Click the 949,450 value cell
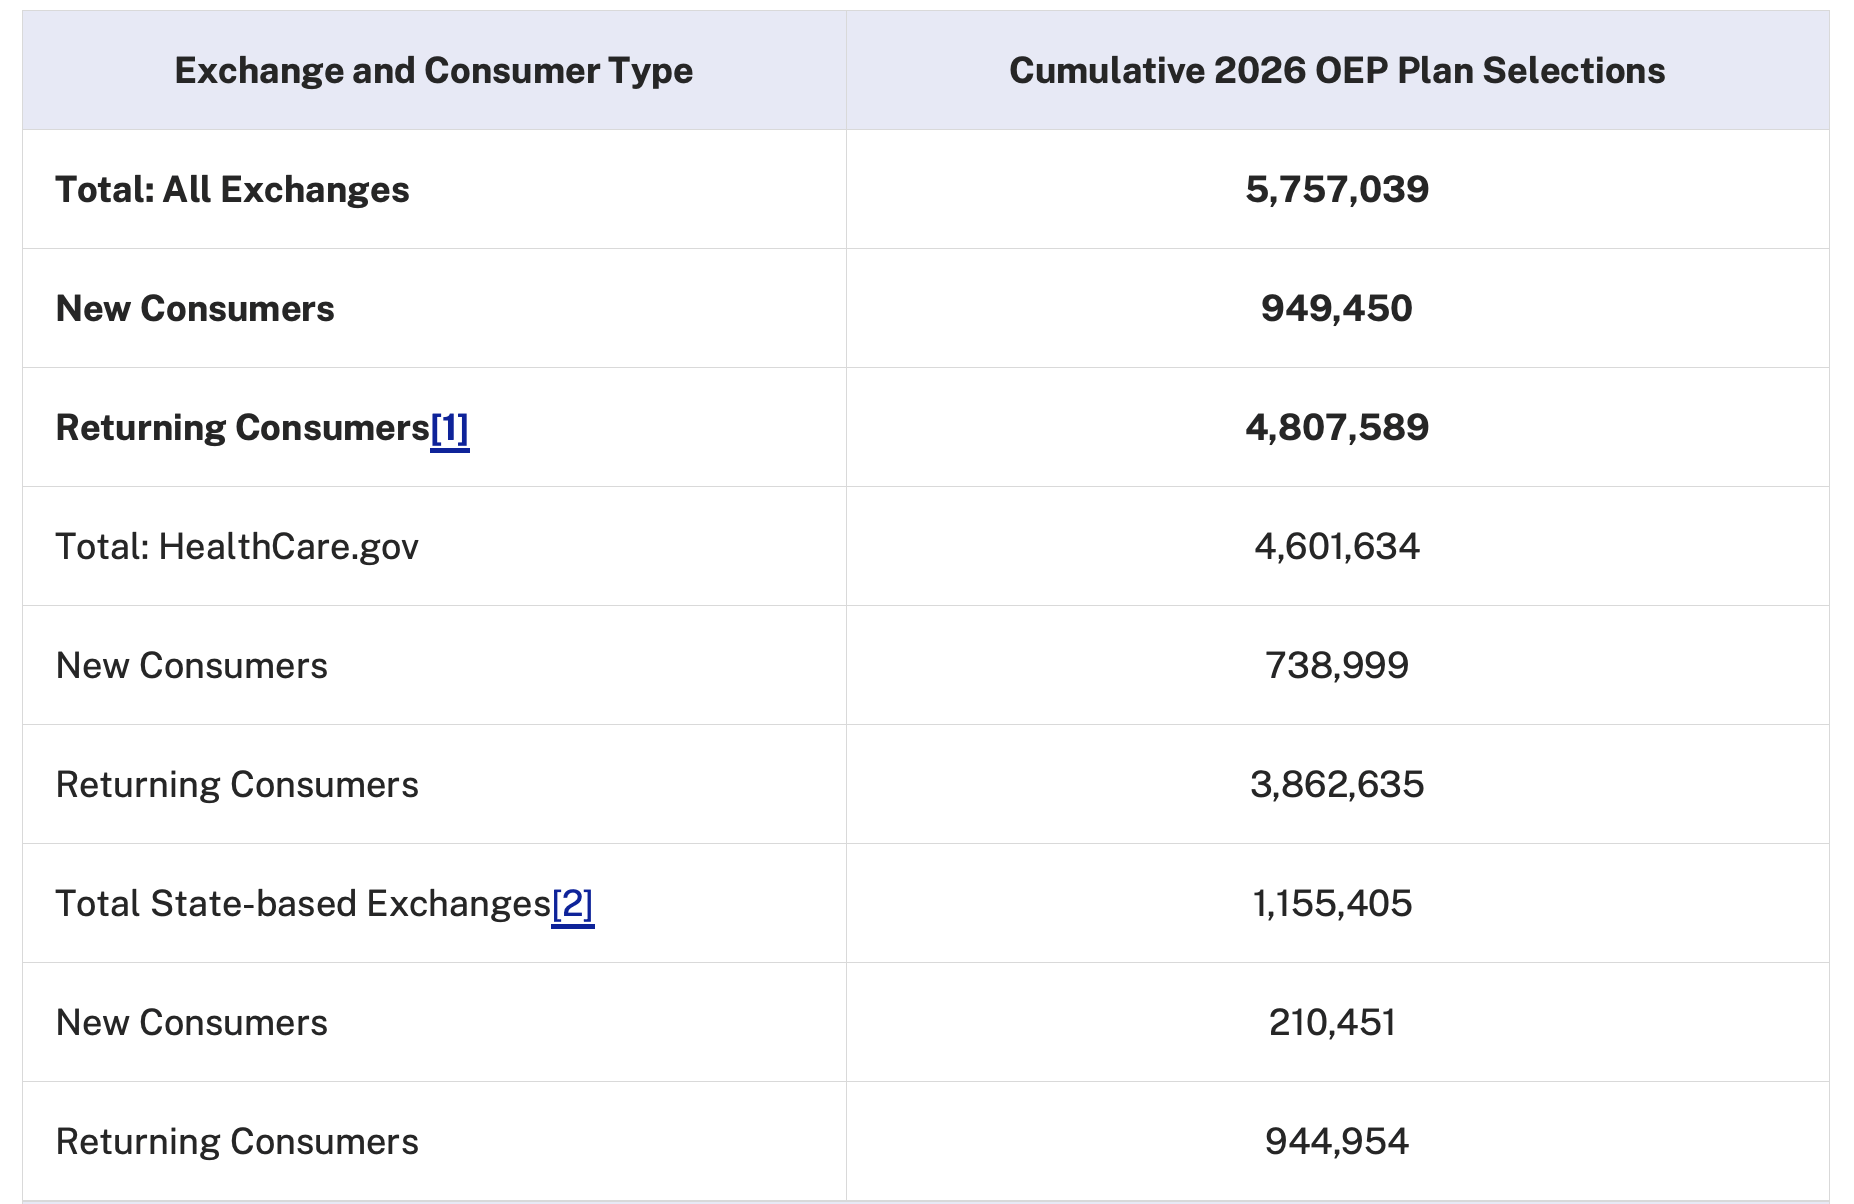Viewport: 1854px width, 1204px height. pyautogui.click(x=1337, y=309)
